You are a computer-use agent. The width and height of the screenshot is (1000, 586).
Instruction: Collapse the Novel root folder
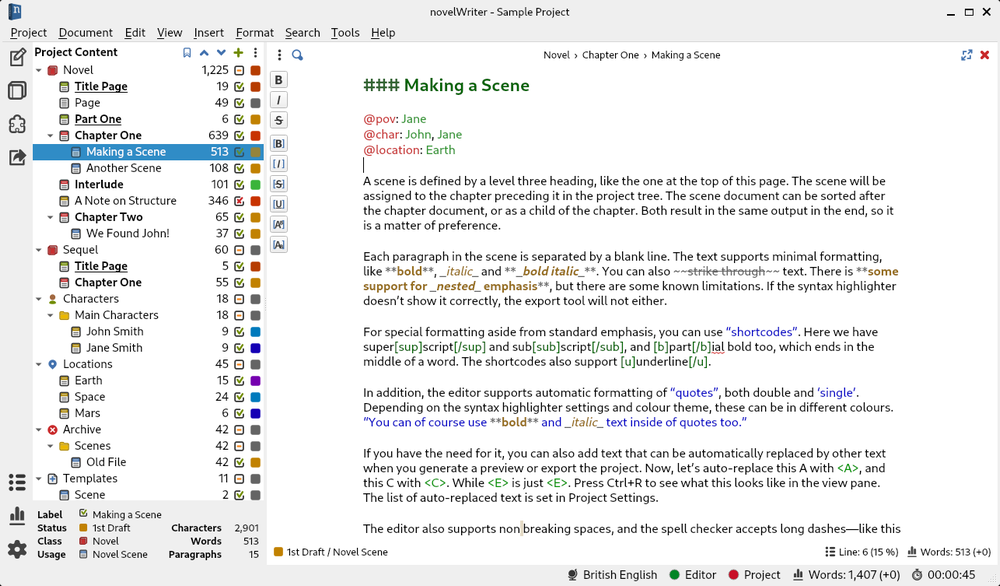click(x=39, y=70)
